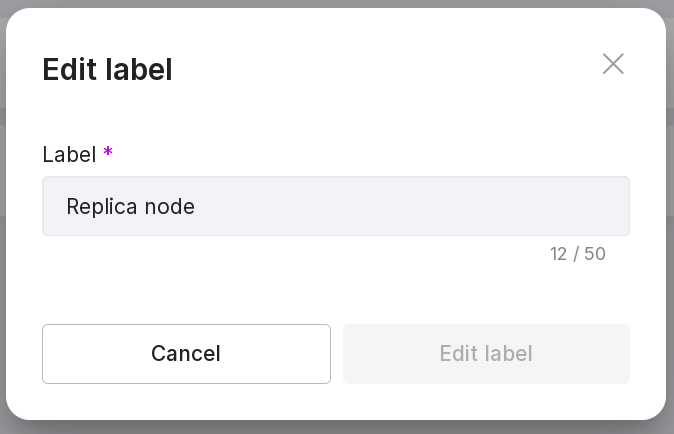This screenshot has width=674, height=434.
Task: Click the character count below the input
Action: point(578,254)
